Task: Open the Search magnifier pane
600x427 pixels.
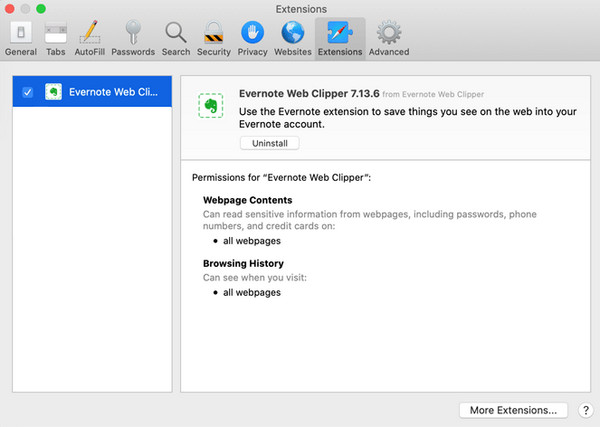Action: pyautogui.click(x=176, y=38)
